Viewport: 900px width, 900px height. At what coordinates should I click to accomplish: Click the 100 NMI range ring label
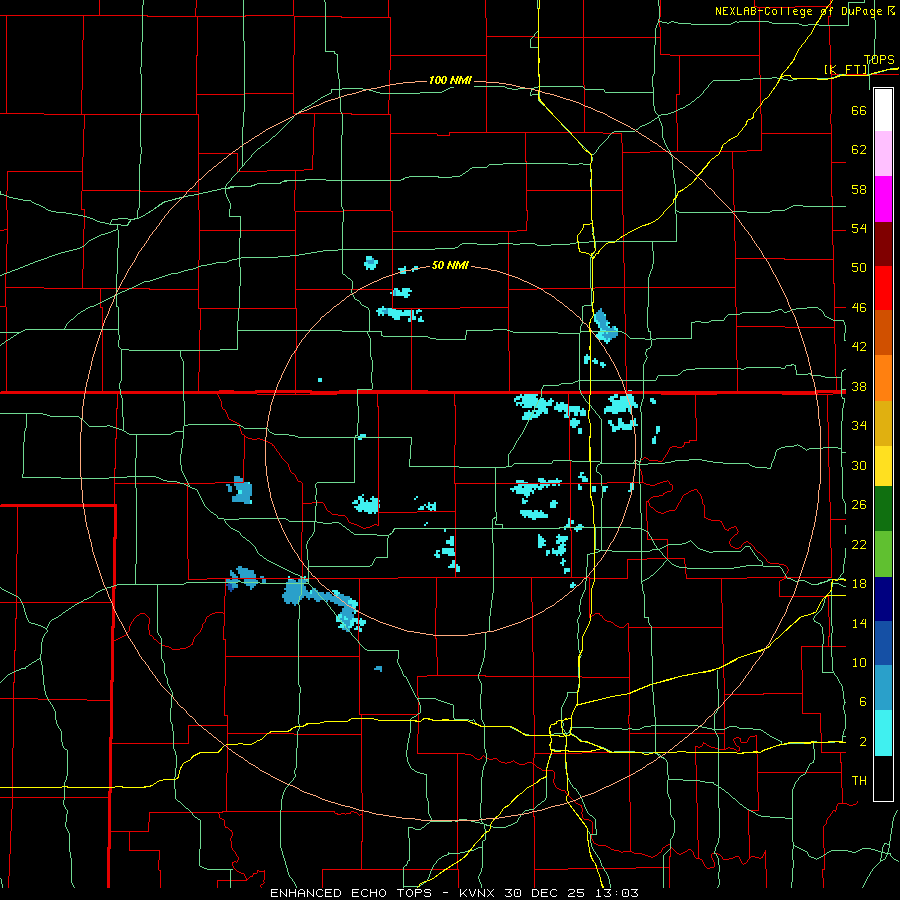click(450, 80)
